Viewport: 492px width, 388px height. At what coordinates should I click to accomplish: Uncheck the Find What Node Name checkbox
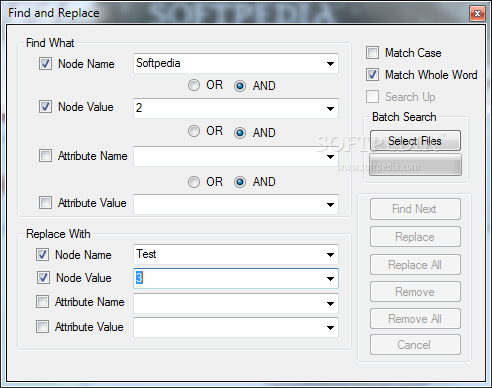[x=45, y=63]
